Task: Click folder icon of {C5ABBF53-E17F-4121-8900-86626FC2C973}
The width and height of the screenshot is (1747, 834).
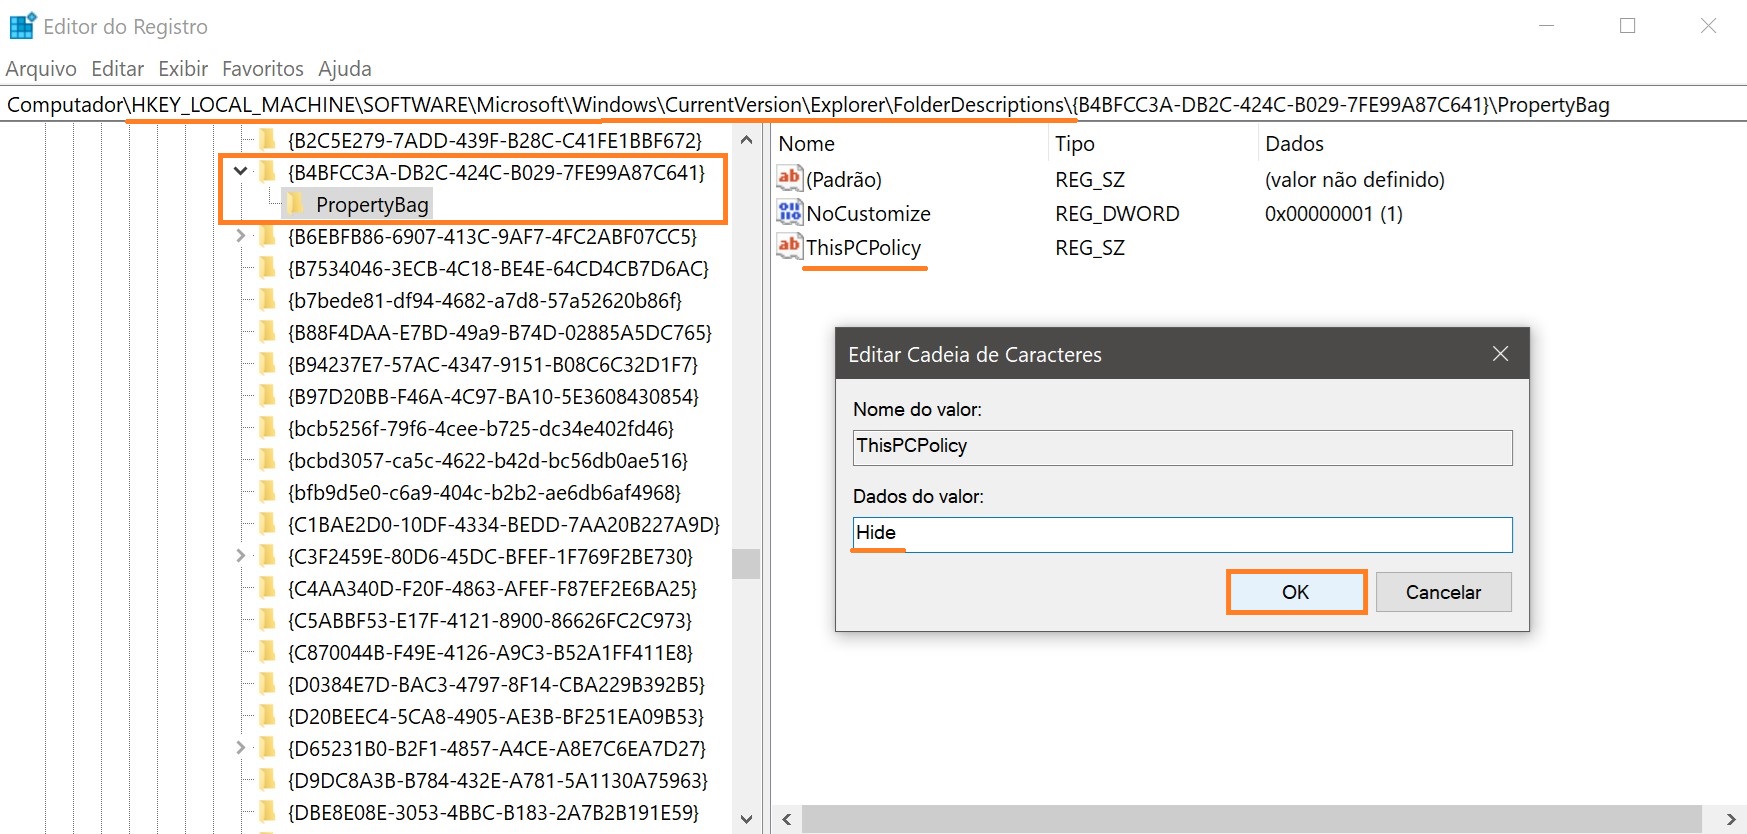Action: coord(268,620)
